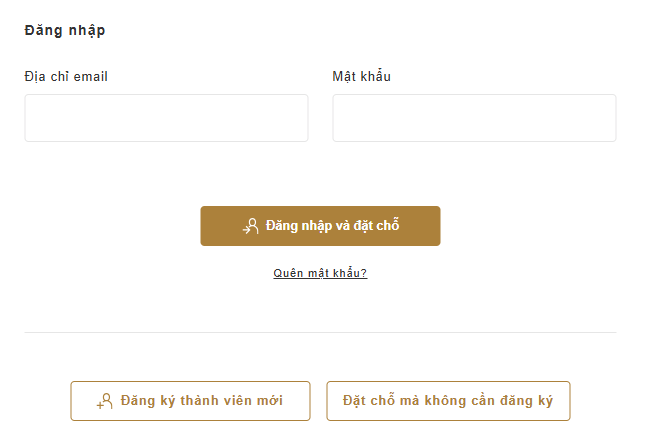The image size is (658, 445).
Task: Place cursor in the email address box
Action: click(166, 118)
